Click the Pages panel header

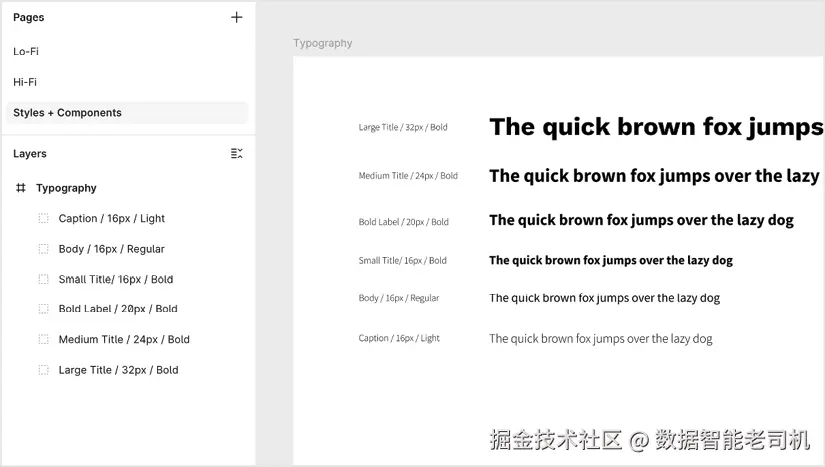tap(28, 17)
